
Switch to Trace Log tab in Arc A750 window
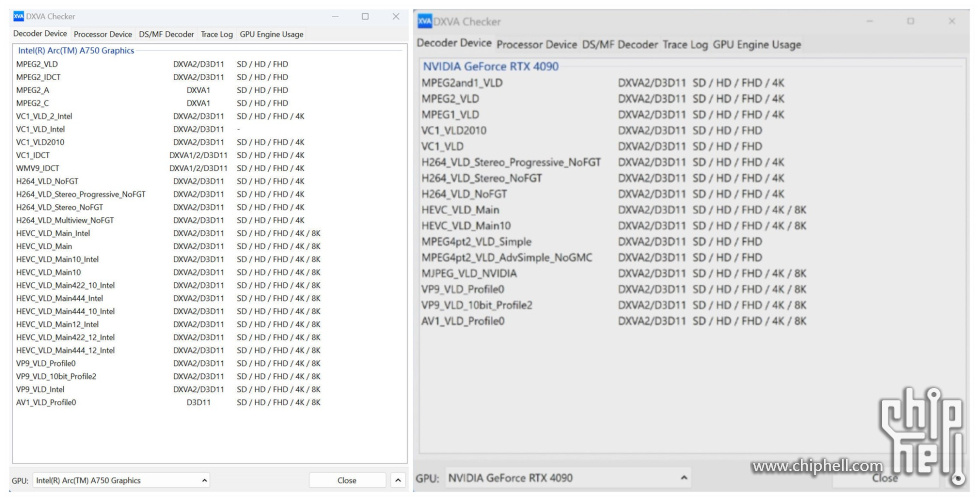[x=217, y=34]
